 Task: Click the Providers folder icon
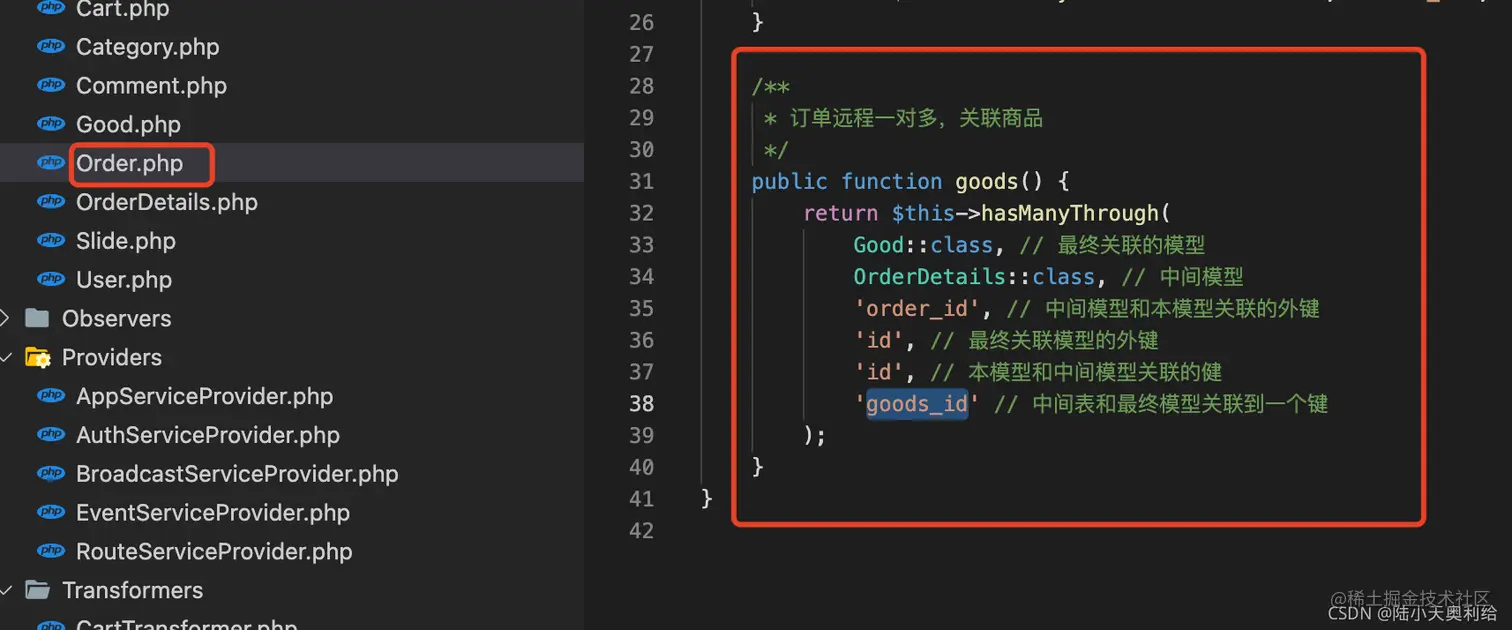coord(37,357)
